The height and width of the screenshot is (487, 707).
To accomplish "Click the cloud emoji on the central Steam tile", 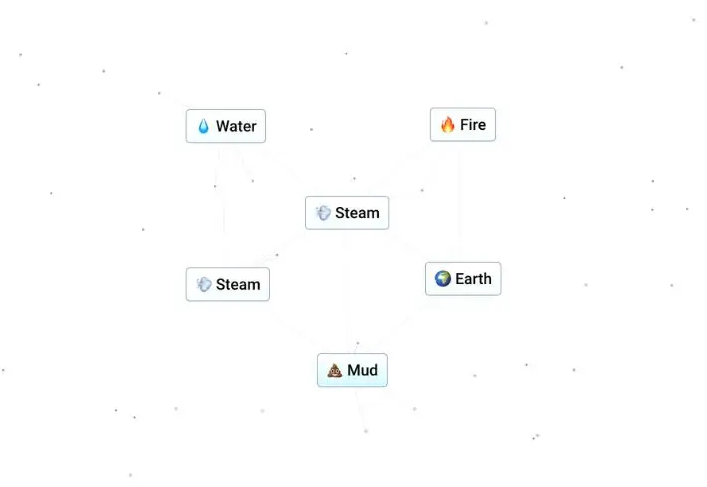I will click(x=323, y=213).
